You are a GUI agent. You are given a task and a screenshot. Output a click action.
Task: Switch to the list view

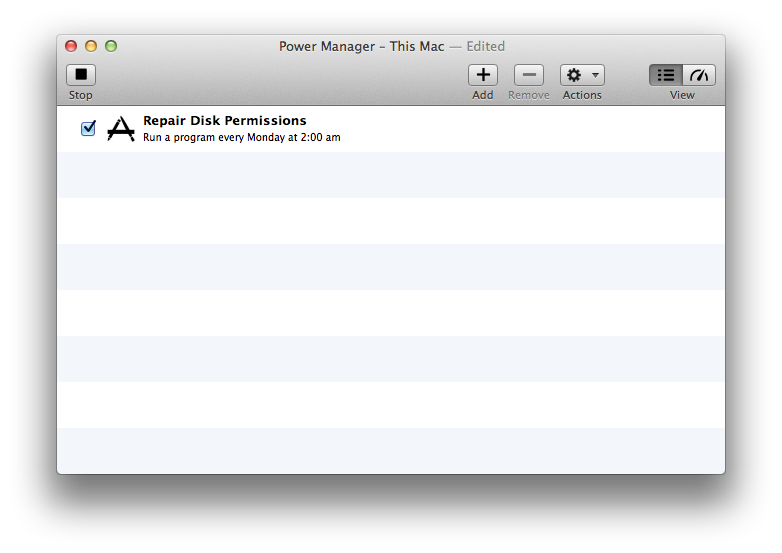pos(666,75)
